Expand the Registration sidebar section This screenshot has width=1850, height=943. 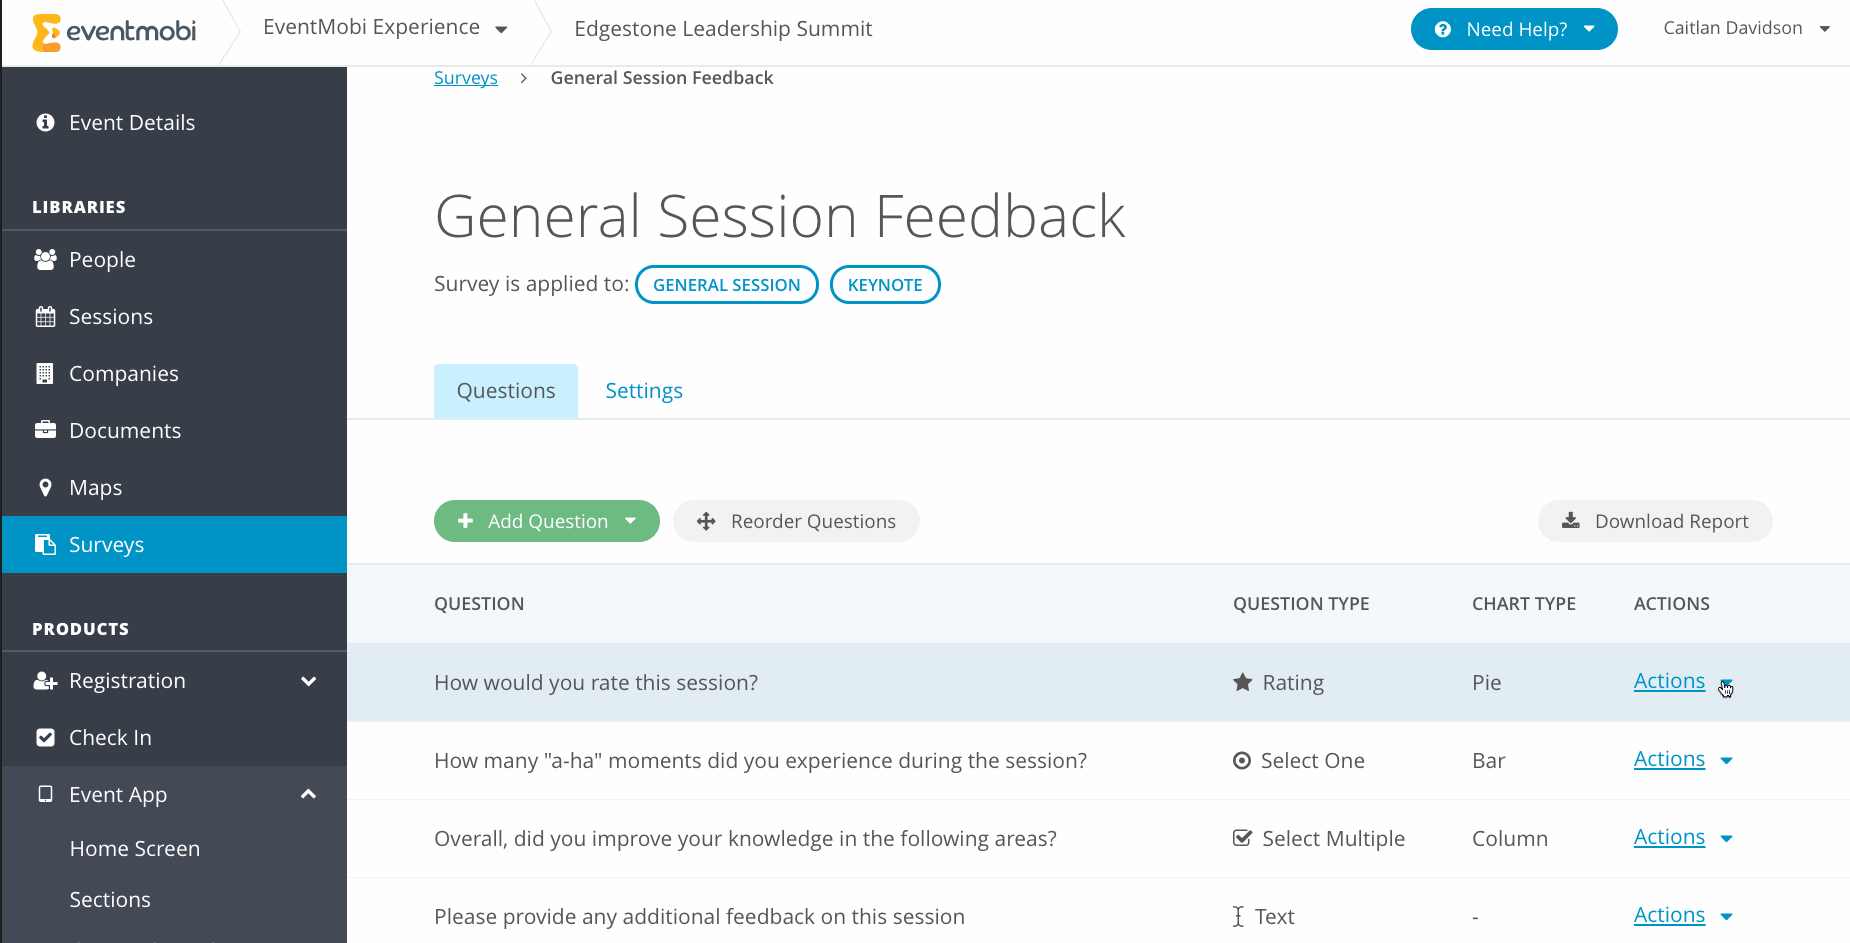pyautogui.click(x=308, y=681)
